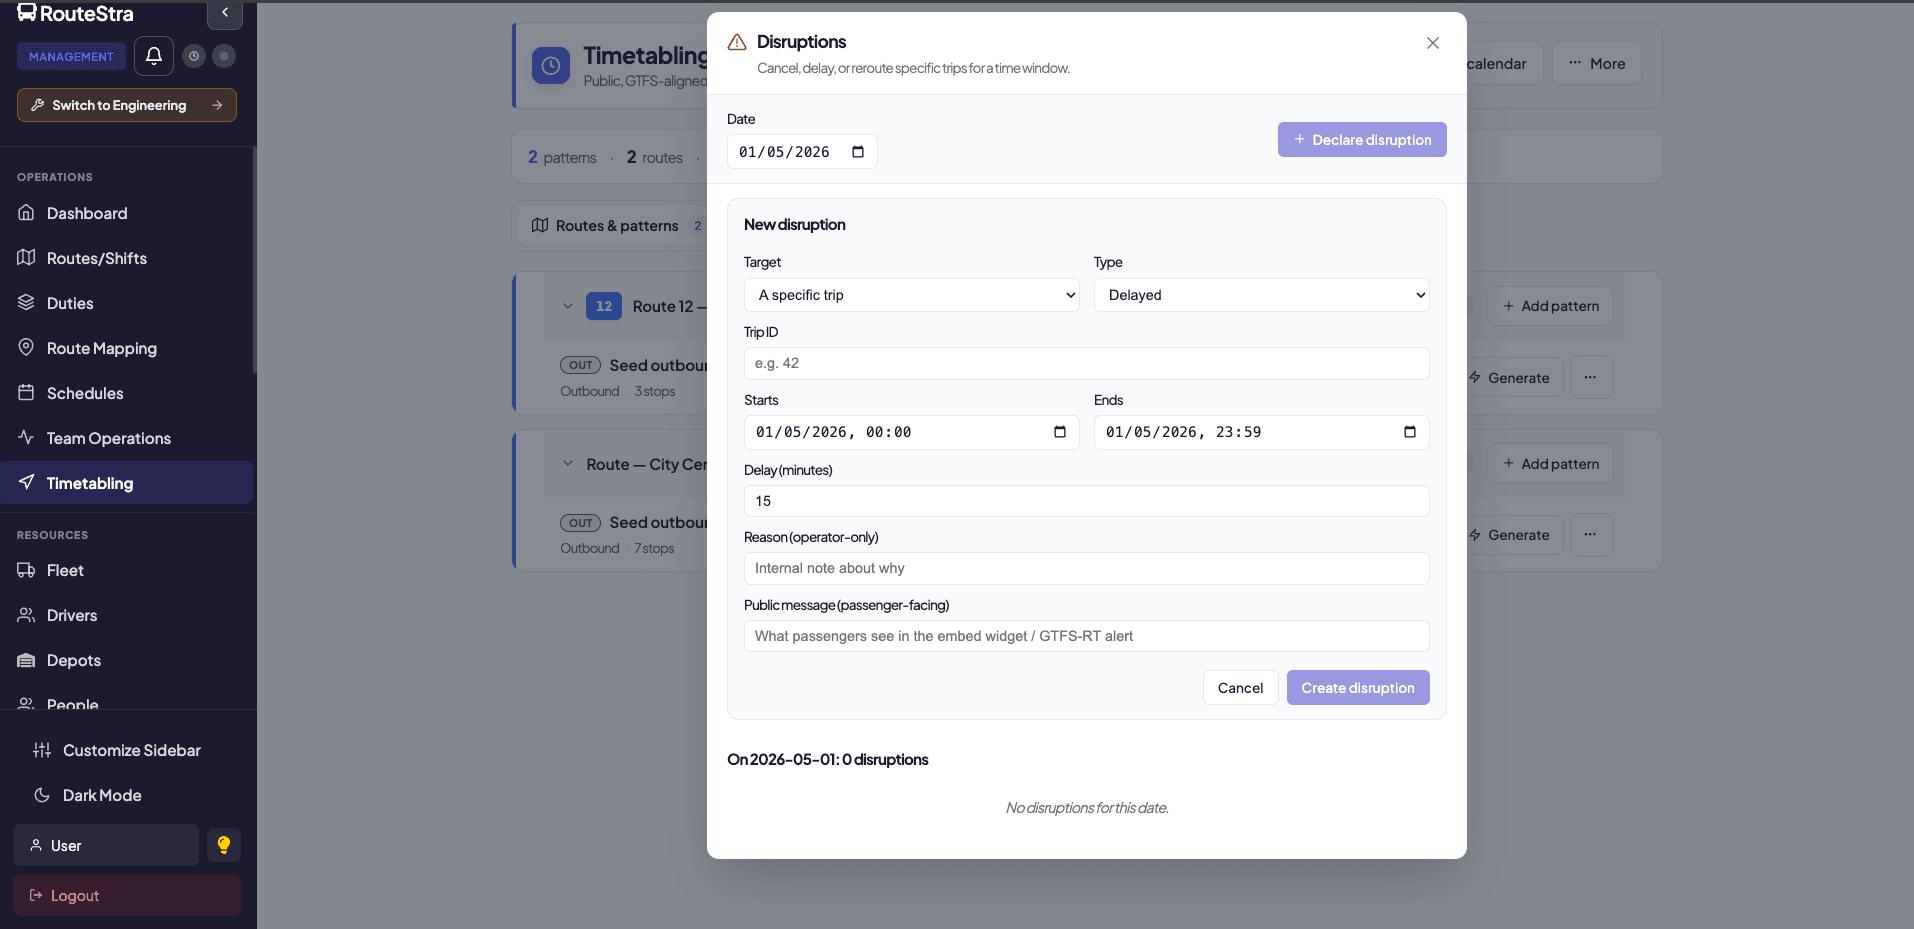Toggle Dark Mode
Image resolution: width=1914 pixels, height=929 pixels.
[127, 795]
